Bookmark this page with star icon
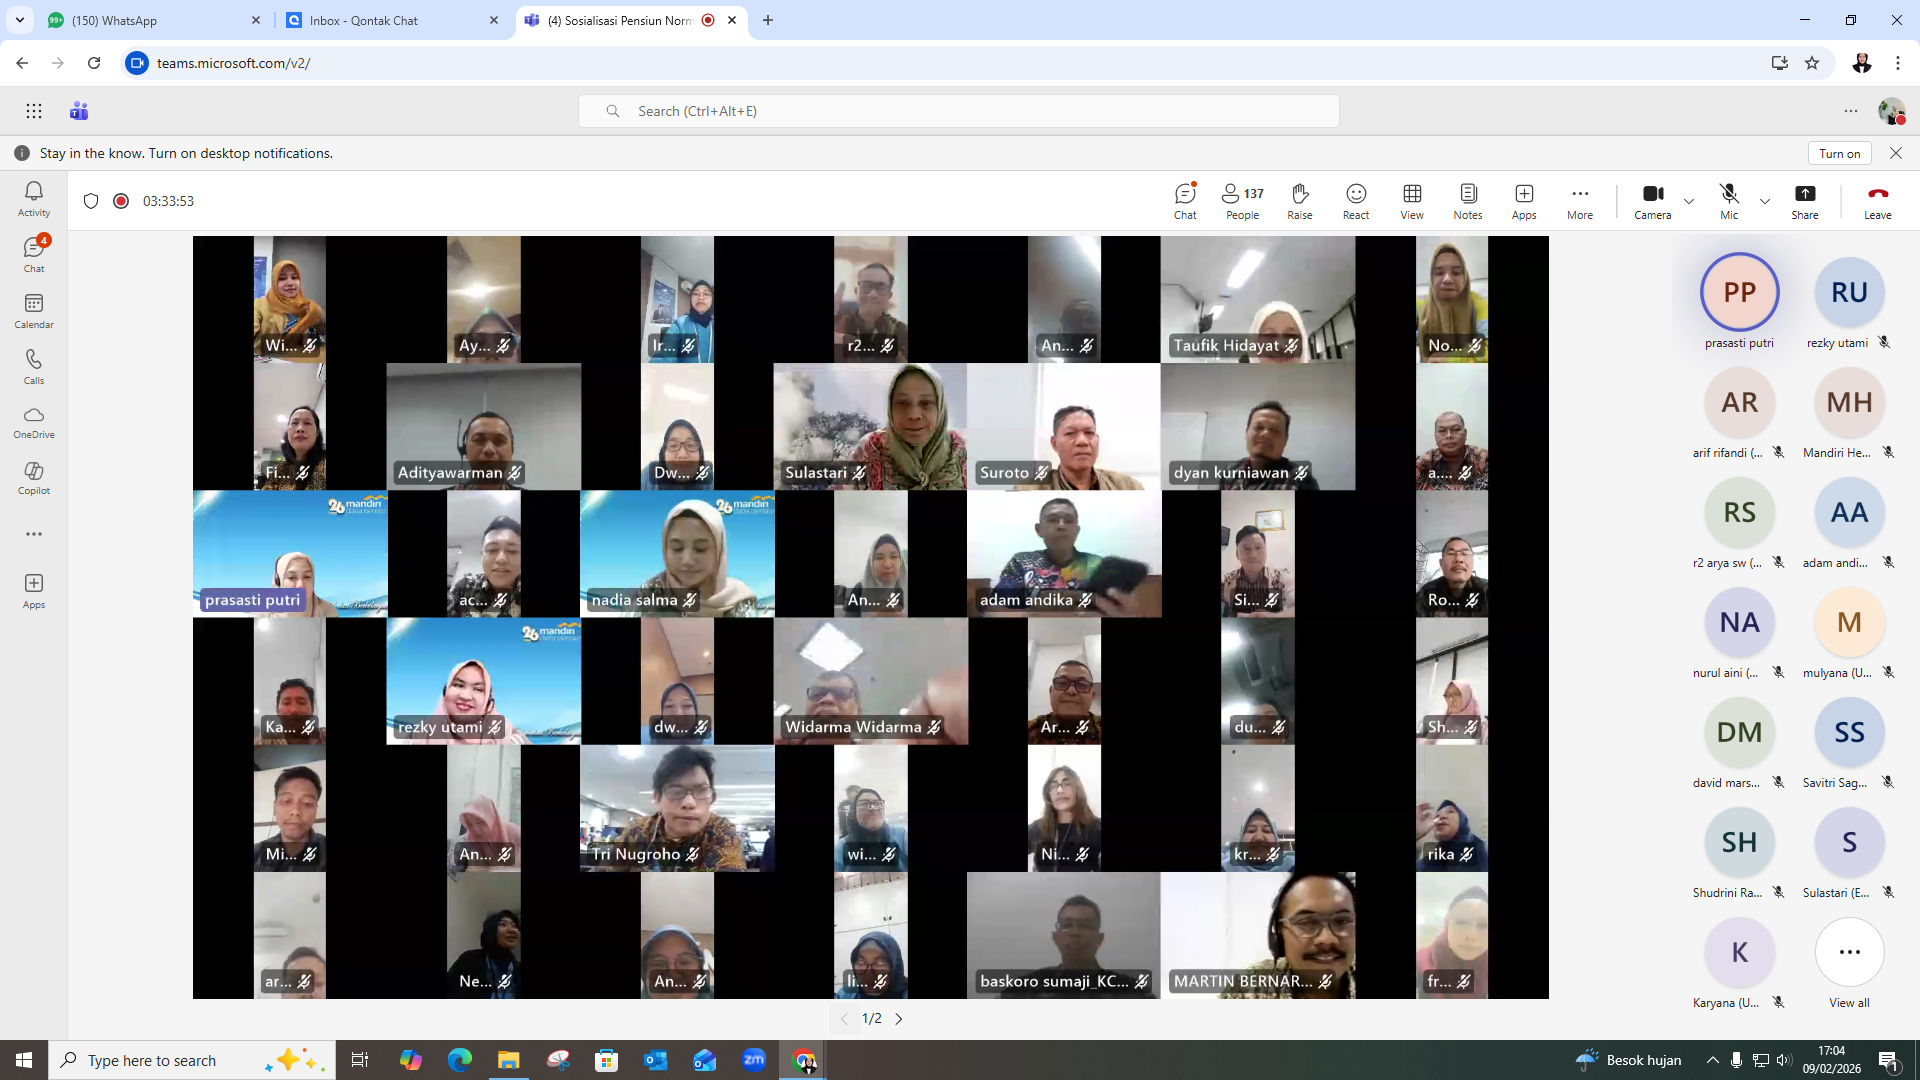Viewport: 1920px width, 1080px height. click(x=1812, y=63)
